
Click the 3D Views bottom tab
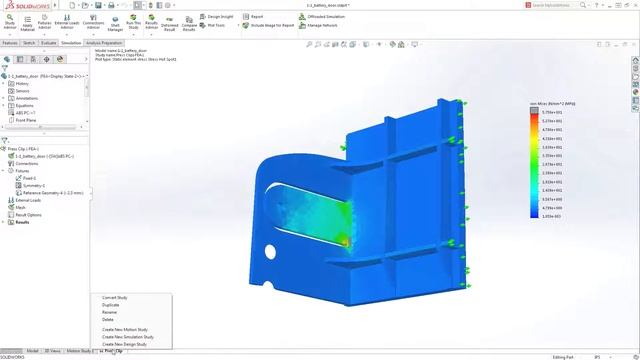52,351
